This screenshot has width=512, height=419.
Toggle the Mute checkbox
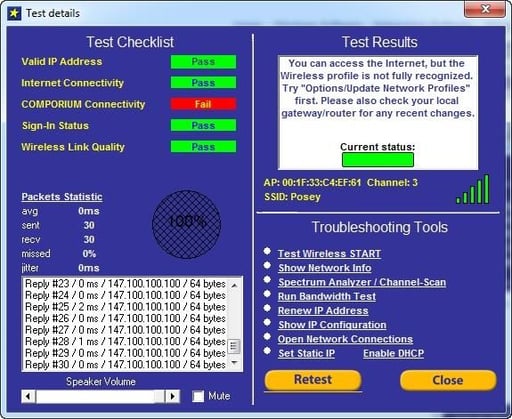[198, 396]
